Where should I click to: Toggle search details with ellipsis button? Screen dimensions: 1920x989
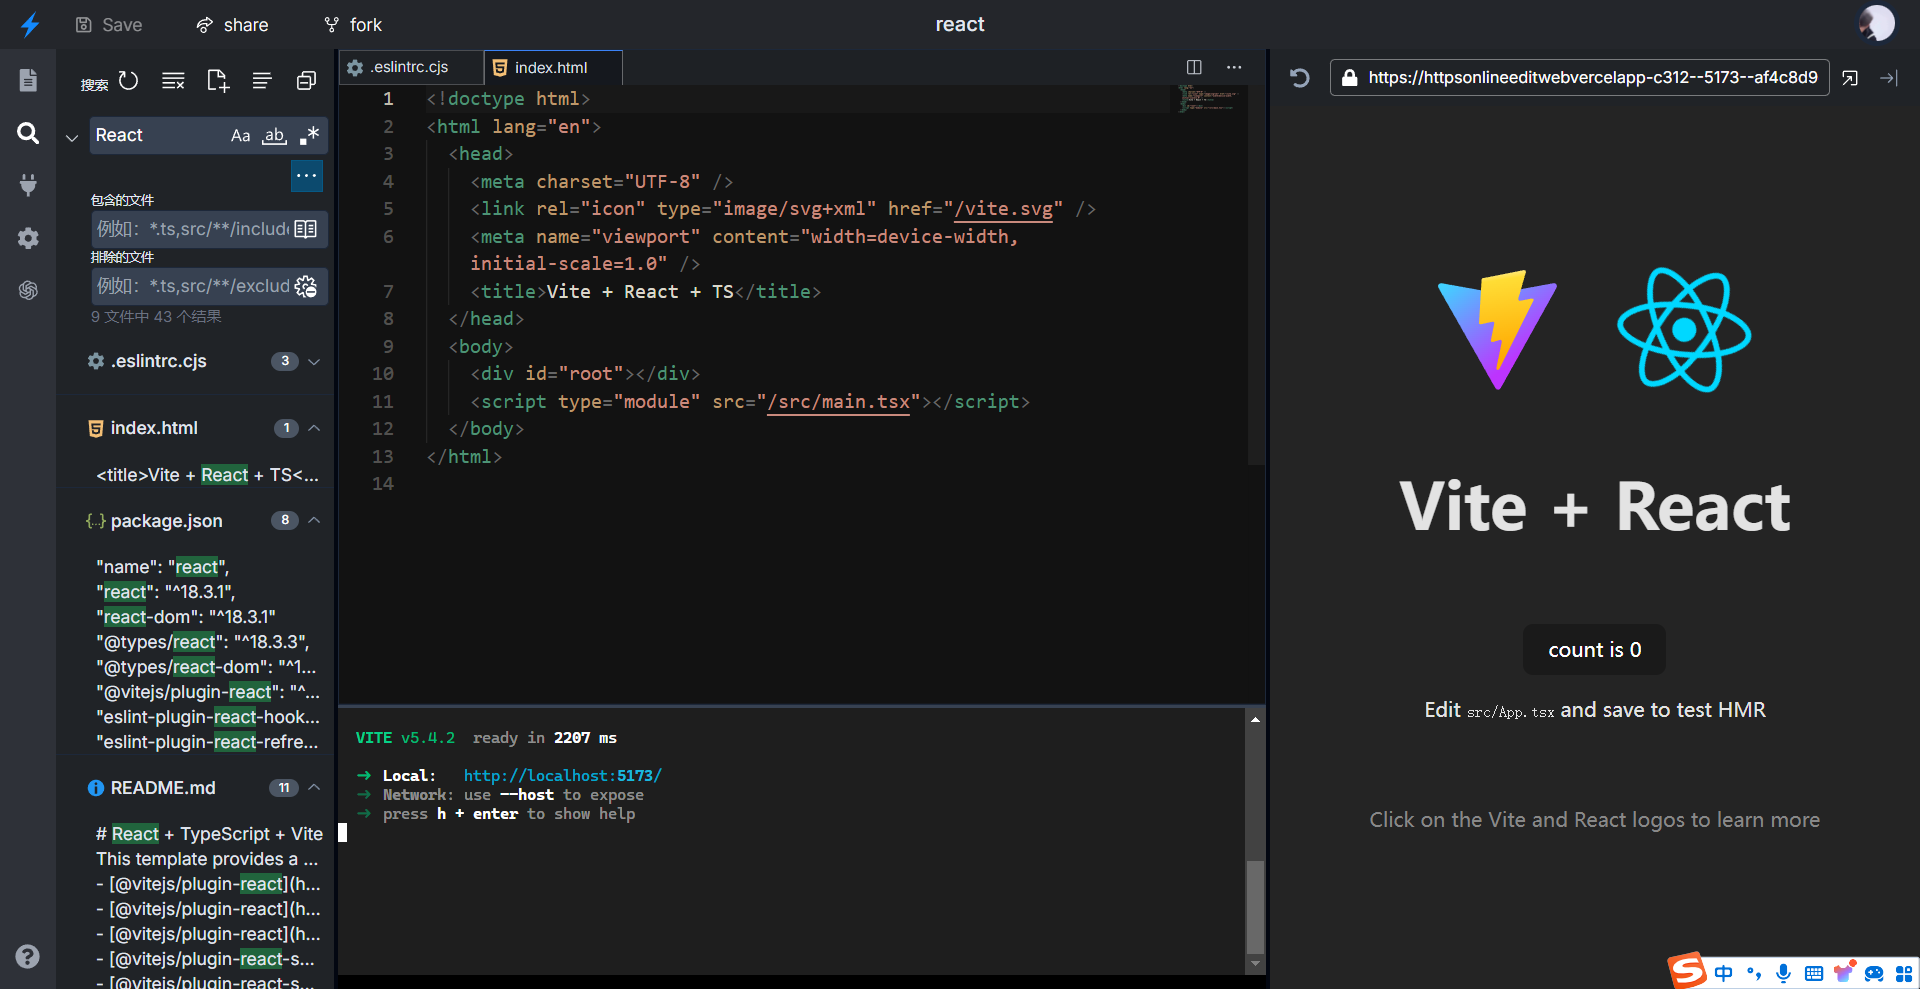[307, 175]
